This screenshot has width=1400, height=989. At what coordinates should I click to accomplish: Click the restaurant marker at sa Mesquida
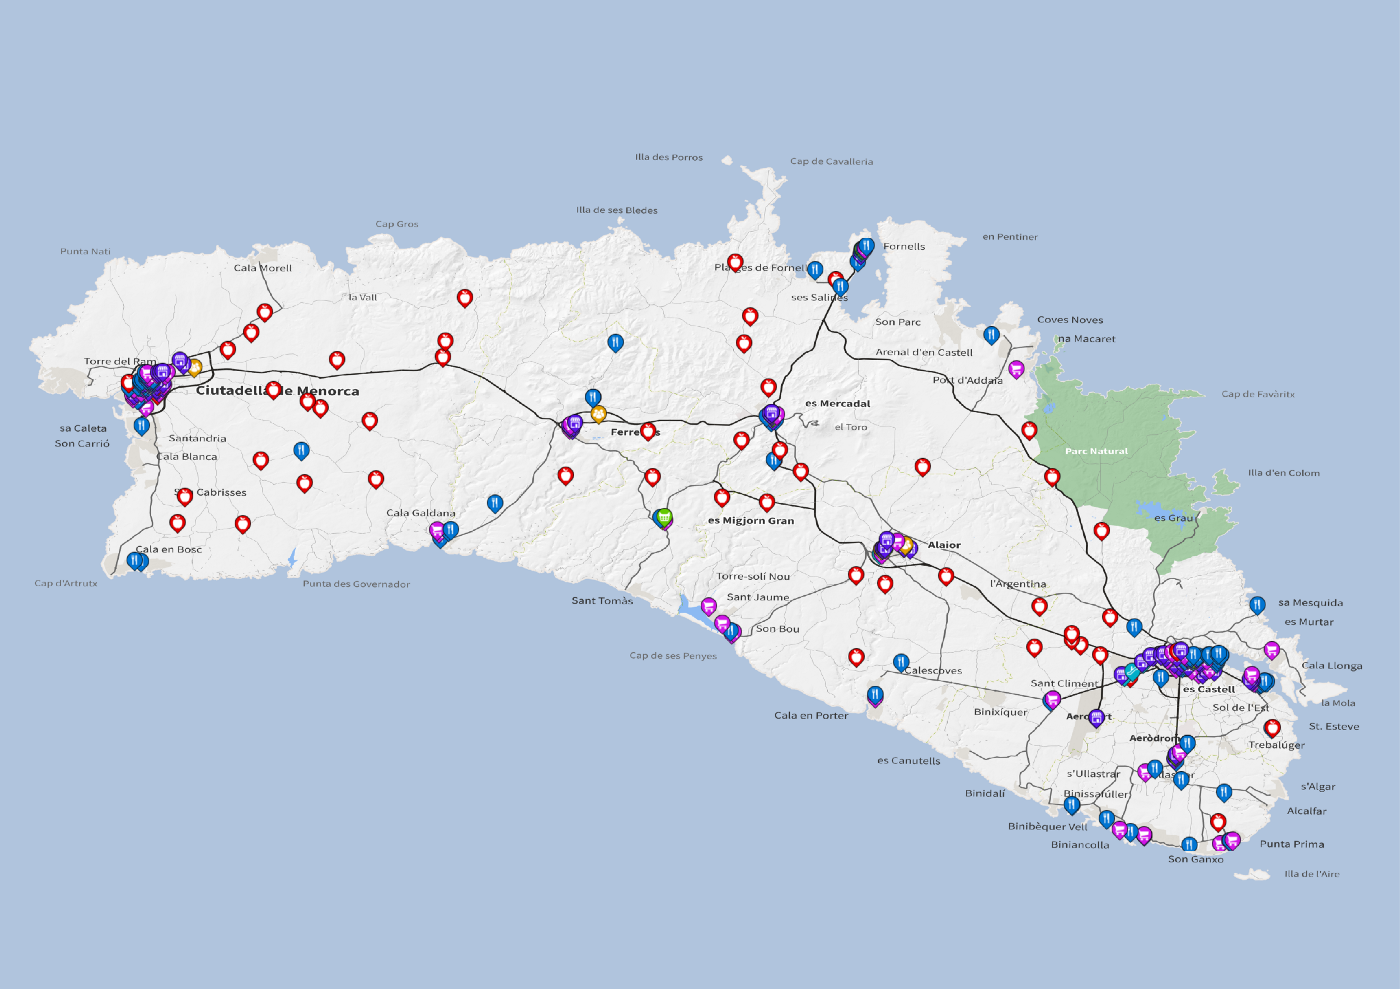point(1257,604)
